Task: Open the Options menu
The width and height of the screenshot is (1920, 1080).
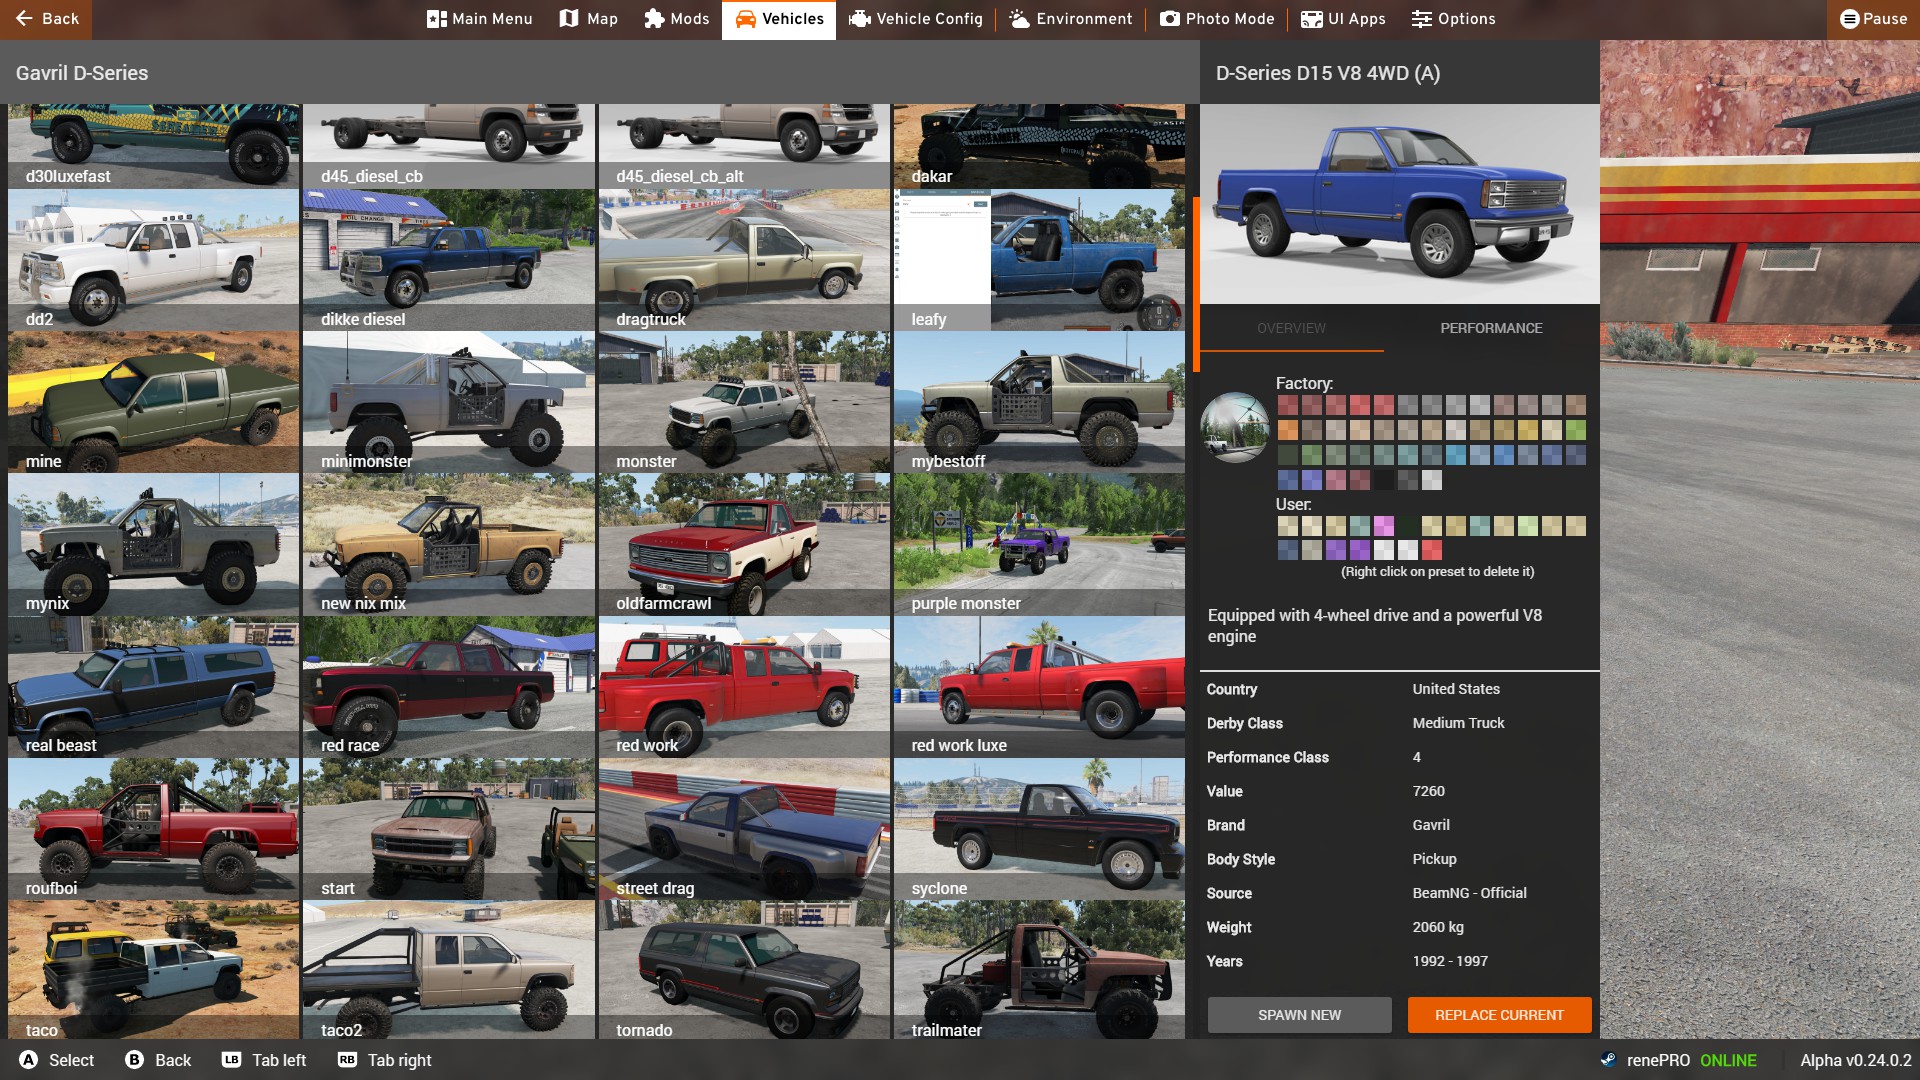Action: [1453, 19]
